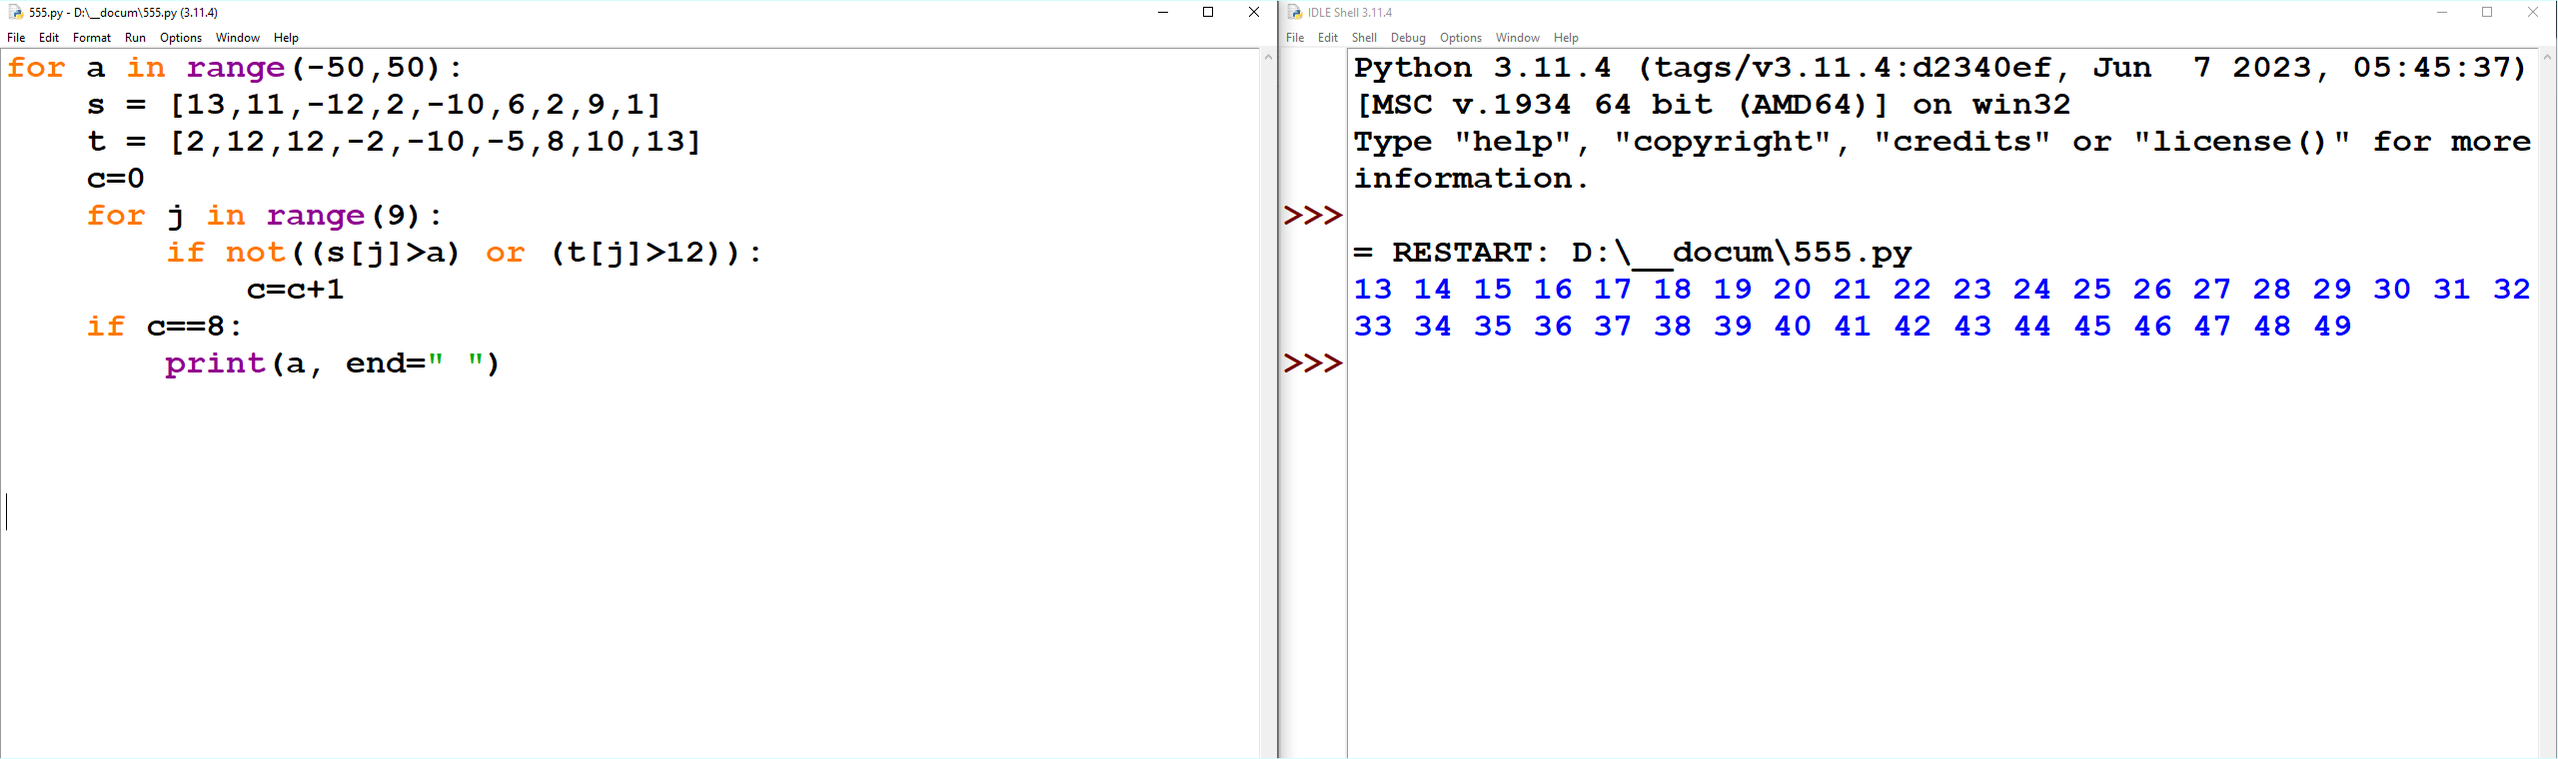Viewport: 2558px width, 759px height.
Task: Close the 555.py editor window
Action: coord(1253,12)
